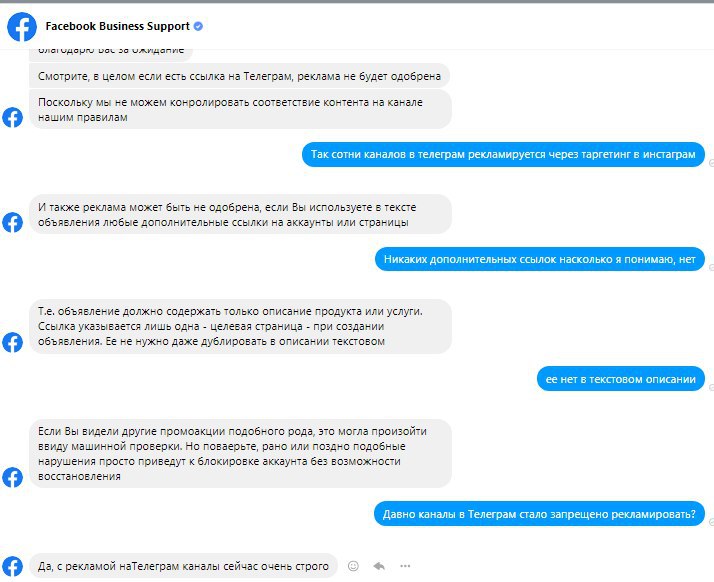Click the message 'И также реклама может быть не одобрена'
Image resolution: width=714 pixels, height=582 pixels.
(x=240, y=214)
